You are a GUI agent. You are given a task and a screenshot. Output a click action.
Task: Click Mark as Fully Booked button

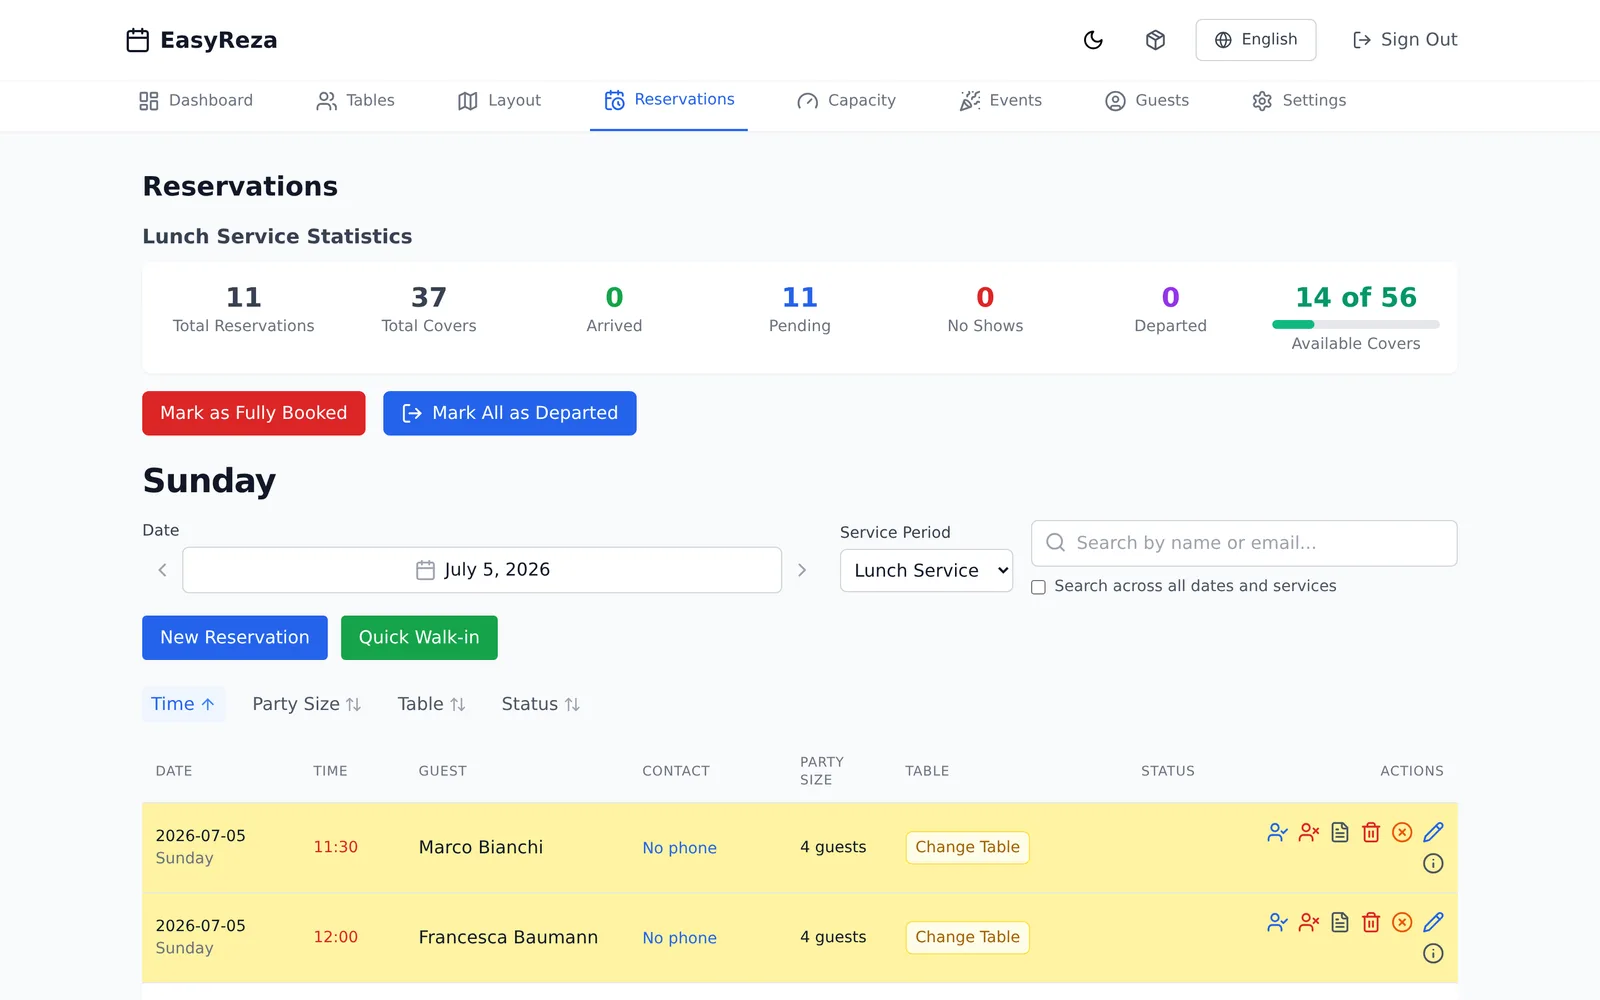pos(254,413)
